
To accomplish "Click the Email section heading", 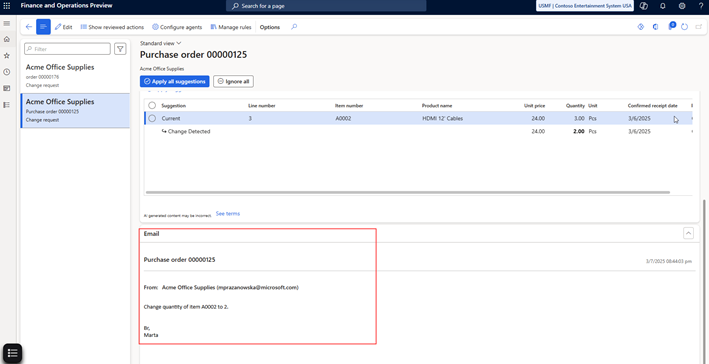I will click(x=151, y=234).
